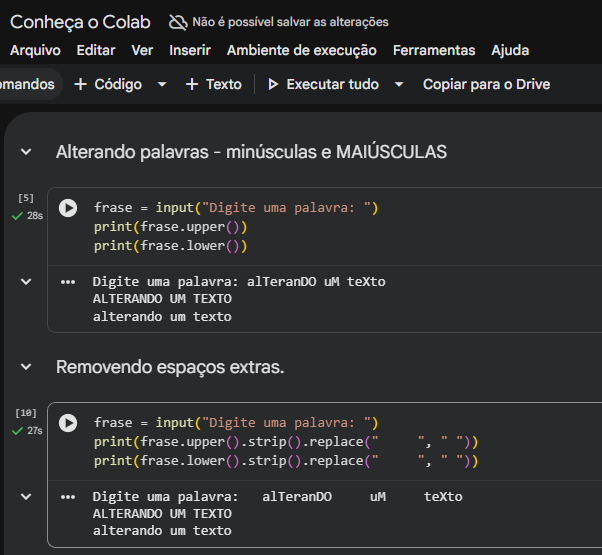This screenshot has width=602, height=555.
Task: Open the Ferramentas menu
Action: pyautogui.click(x=434, y=50)
